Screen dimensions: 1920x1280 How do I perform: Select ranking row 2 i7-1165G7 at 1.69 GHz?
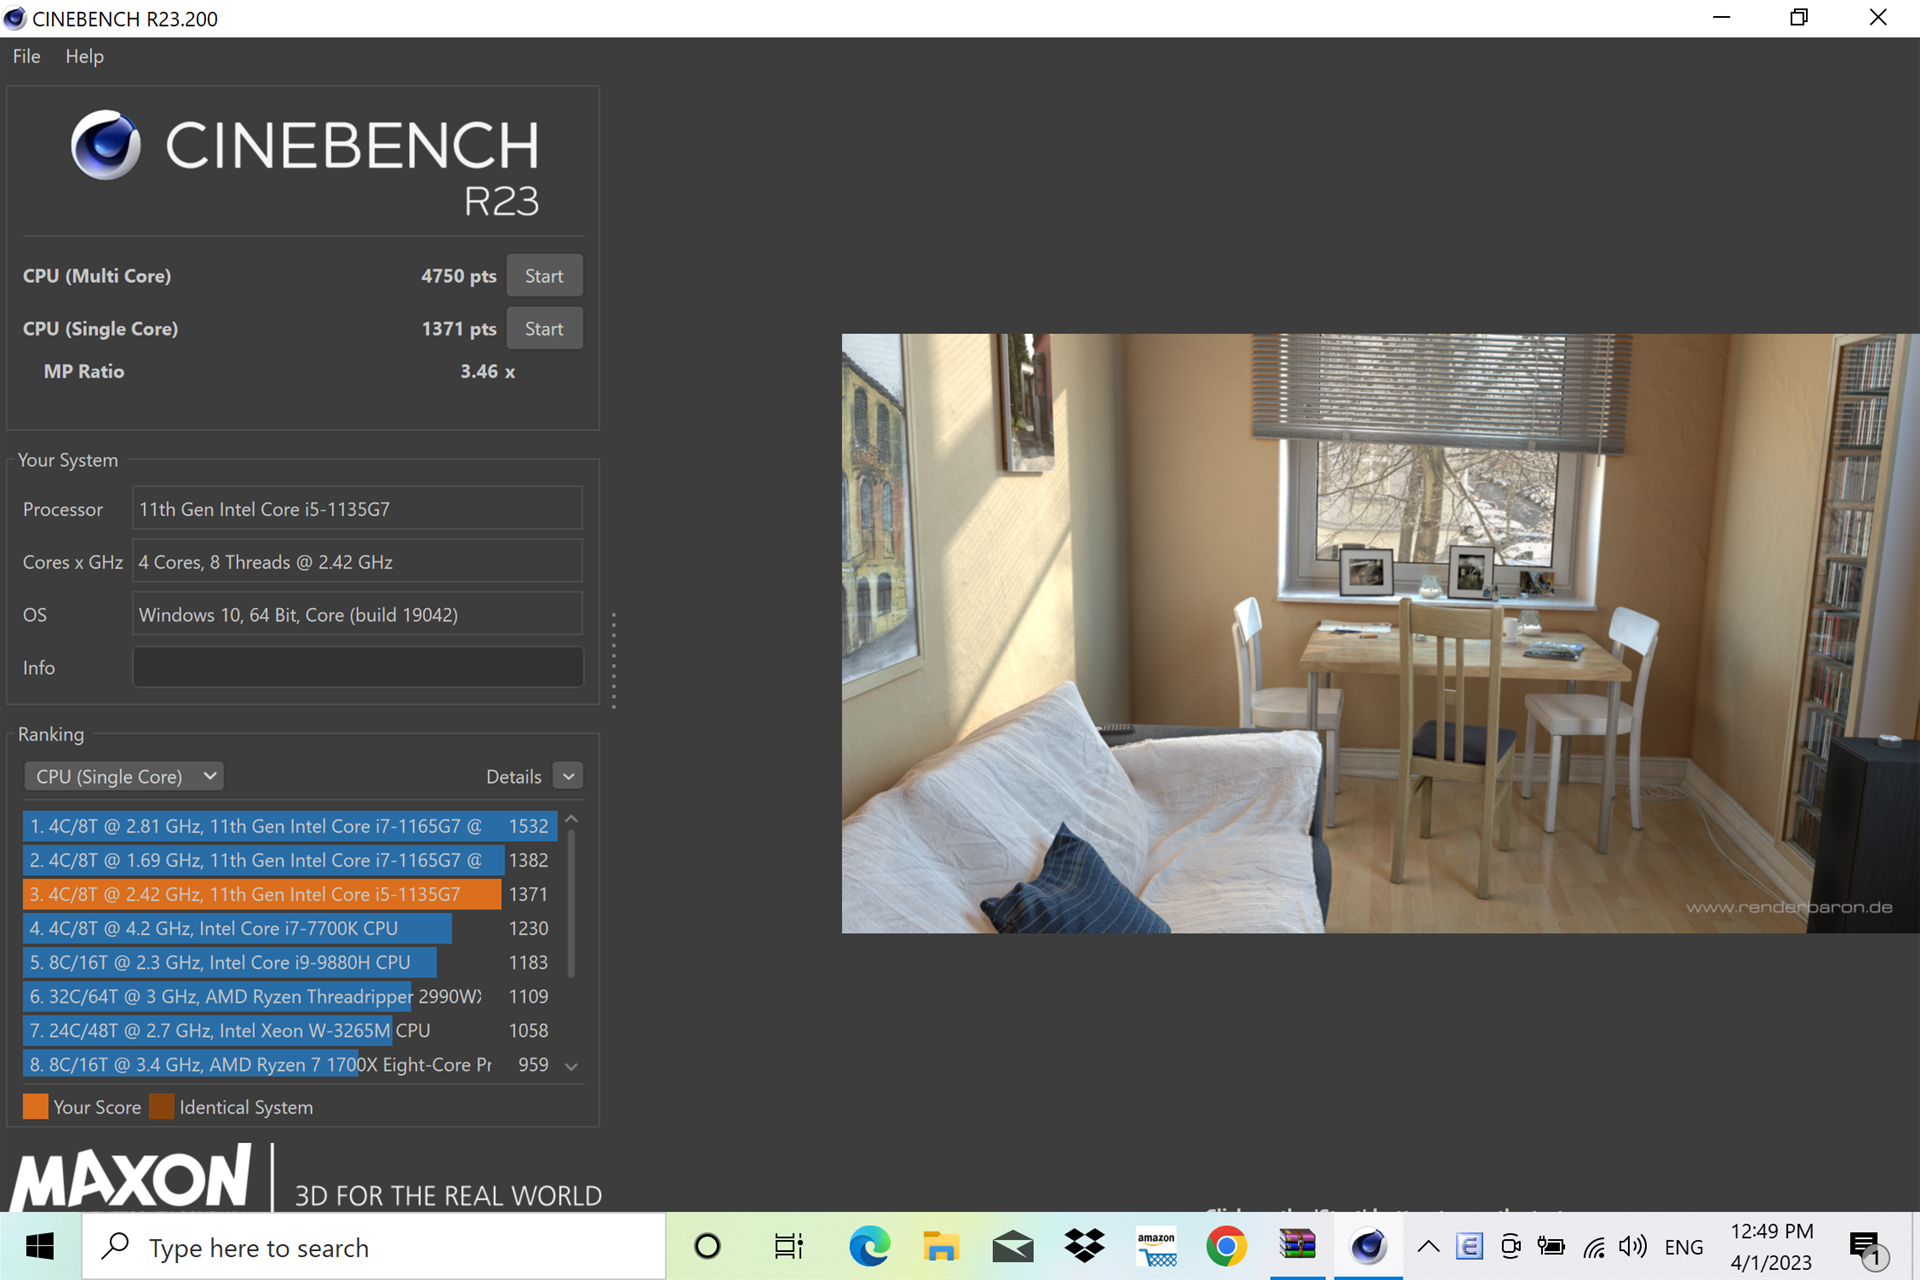tap(290, 860)
